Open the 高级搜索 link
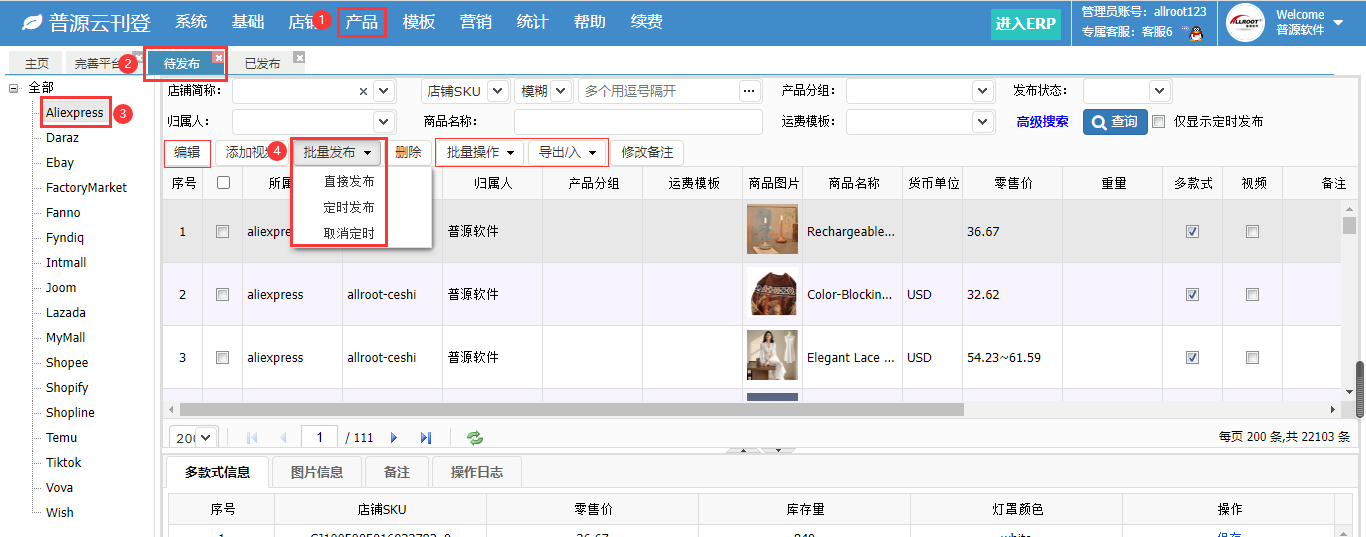 point(1042,121)
